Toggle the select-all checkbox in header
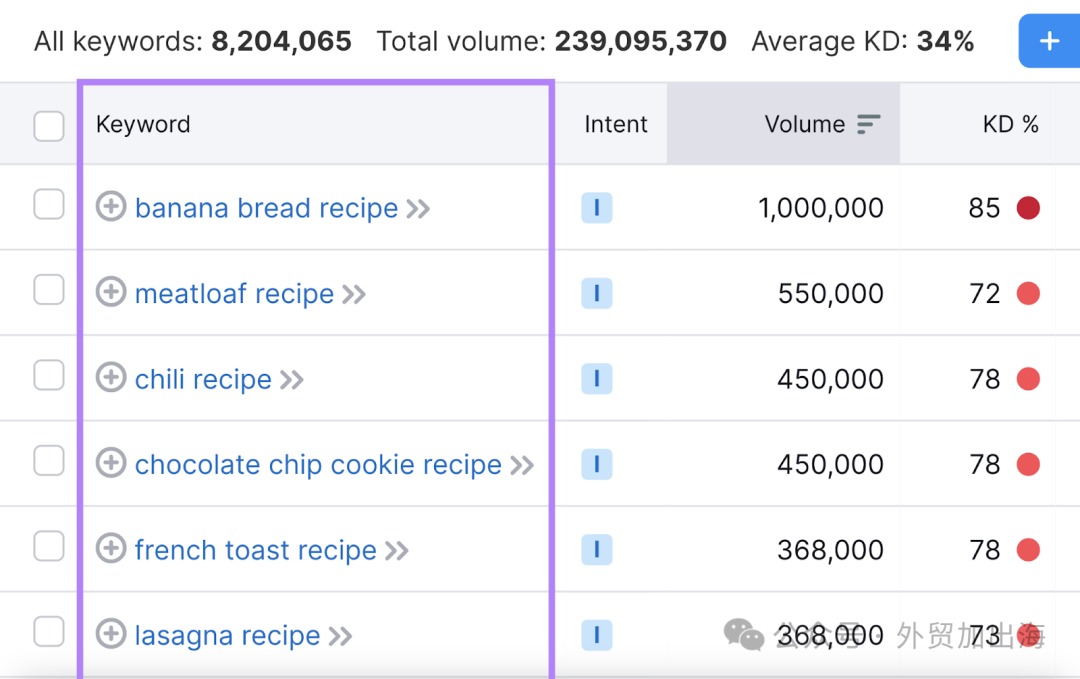Image resolution: width=1080 pixels, height=679 pixels. tap(49, 126)
